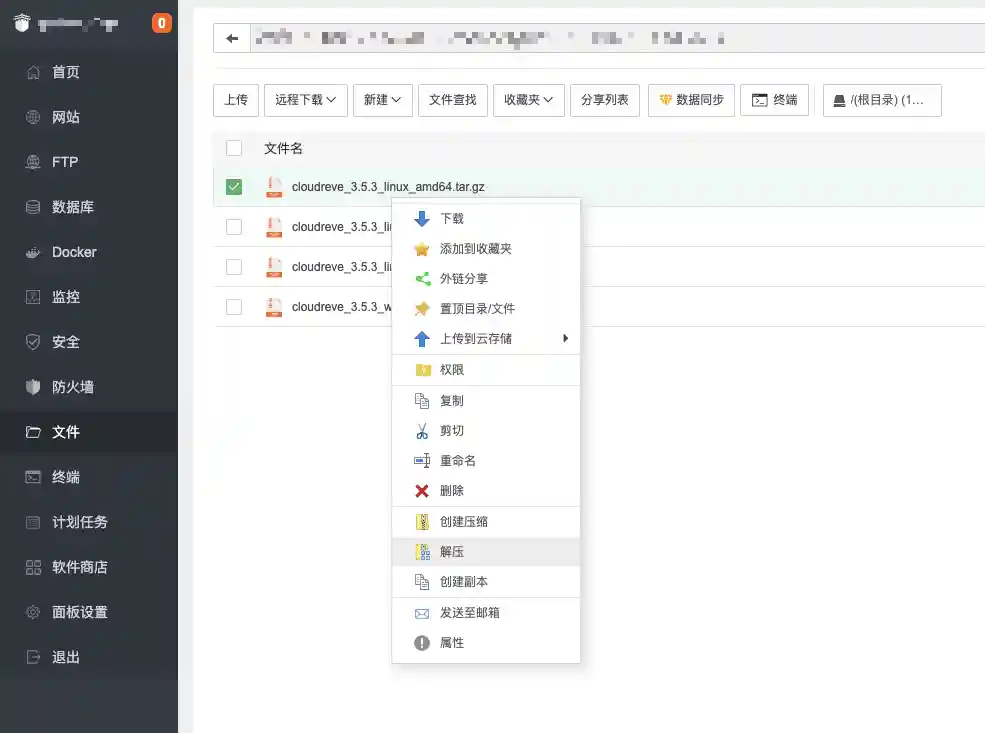Viewport: 985px width, 733px height.
Task: Uncheck the selected cloudreve_3.5.3_linux_amd64.tar.gz file
Action: point(233,187)
